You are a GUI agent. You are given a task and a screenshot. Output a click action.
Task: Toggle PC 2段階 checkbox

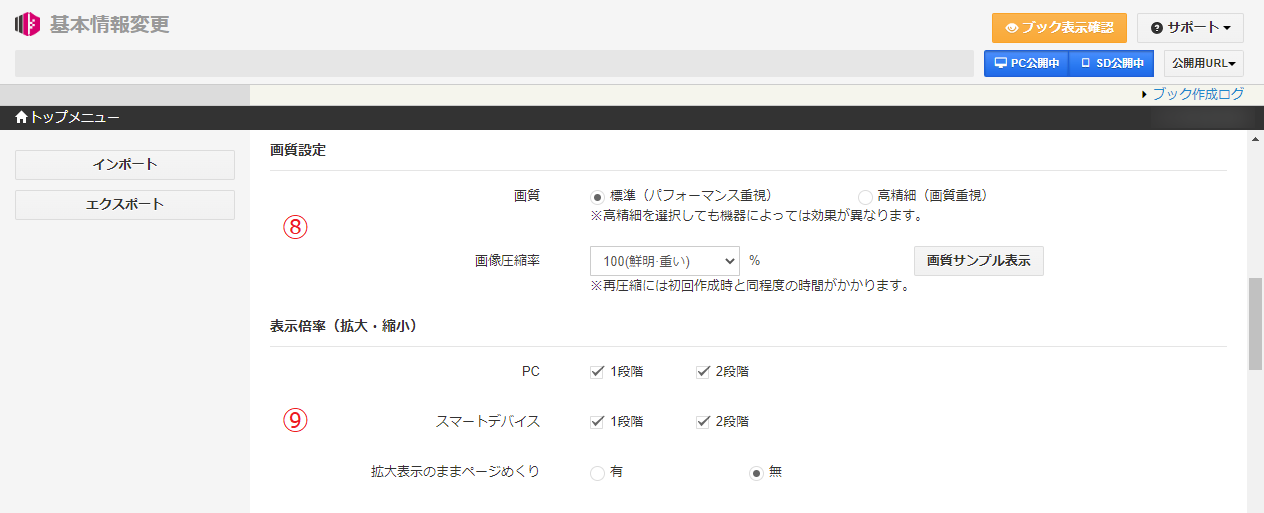pos(703,372)
